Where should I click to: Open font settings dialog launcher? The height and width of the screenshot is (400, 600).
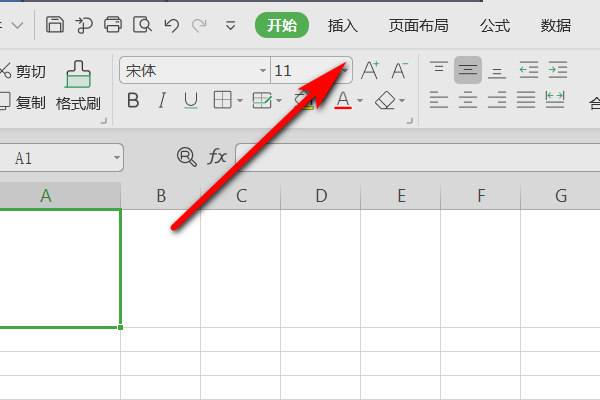coord(410,121)
